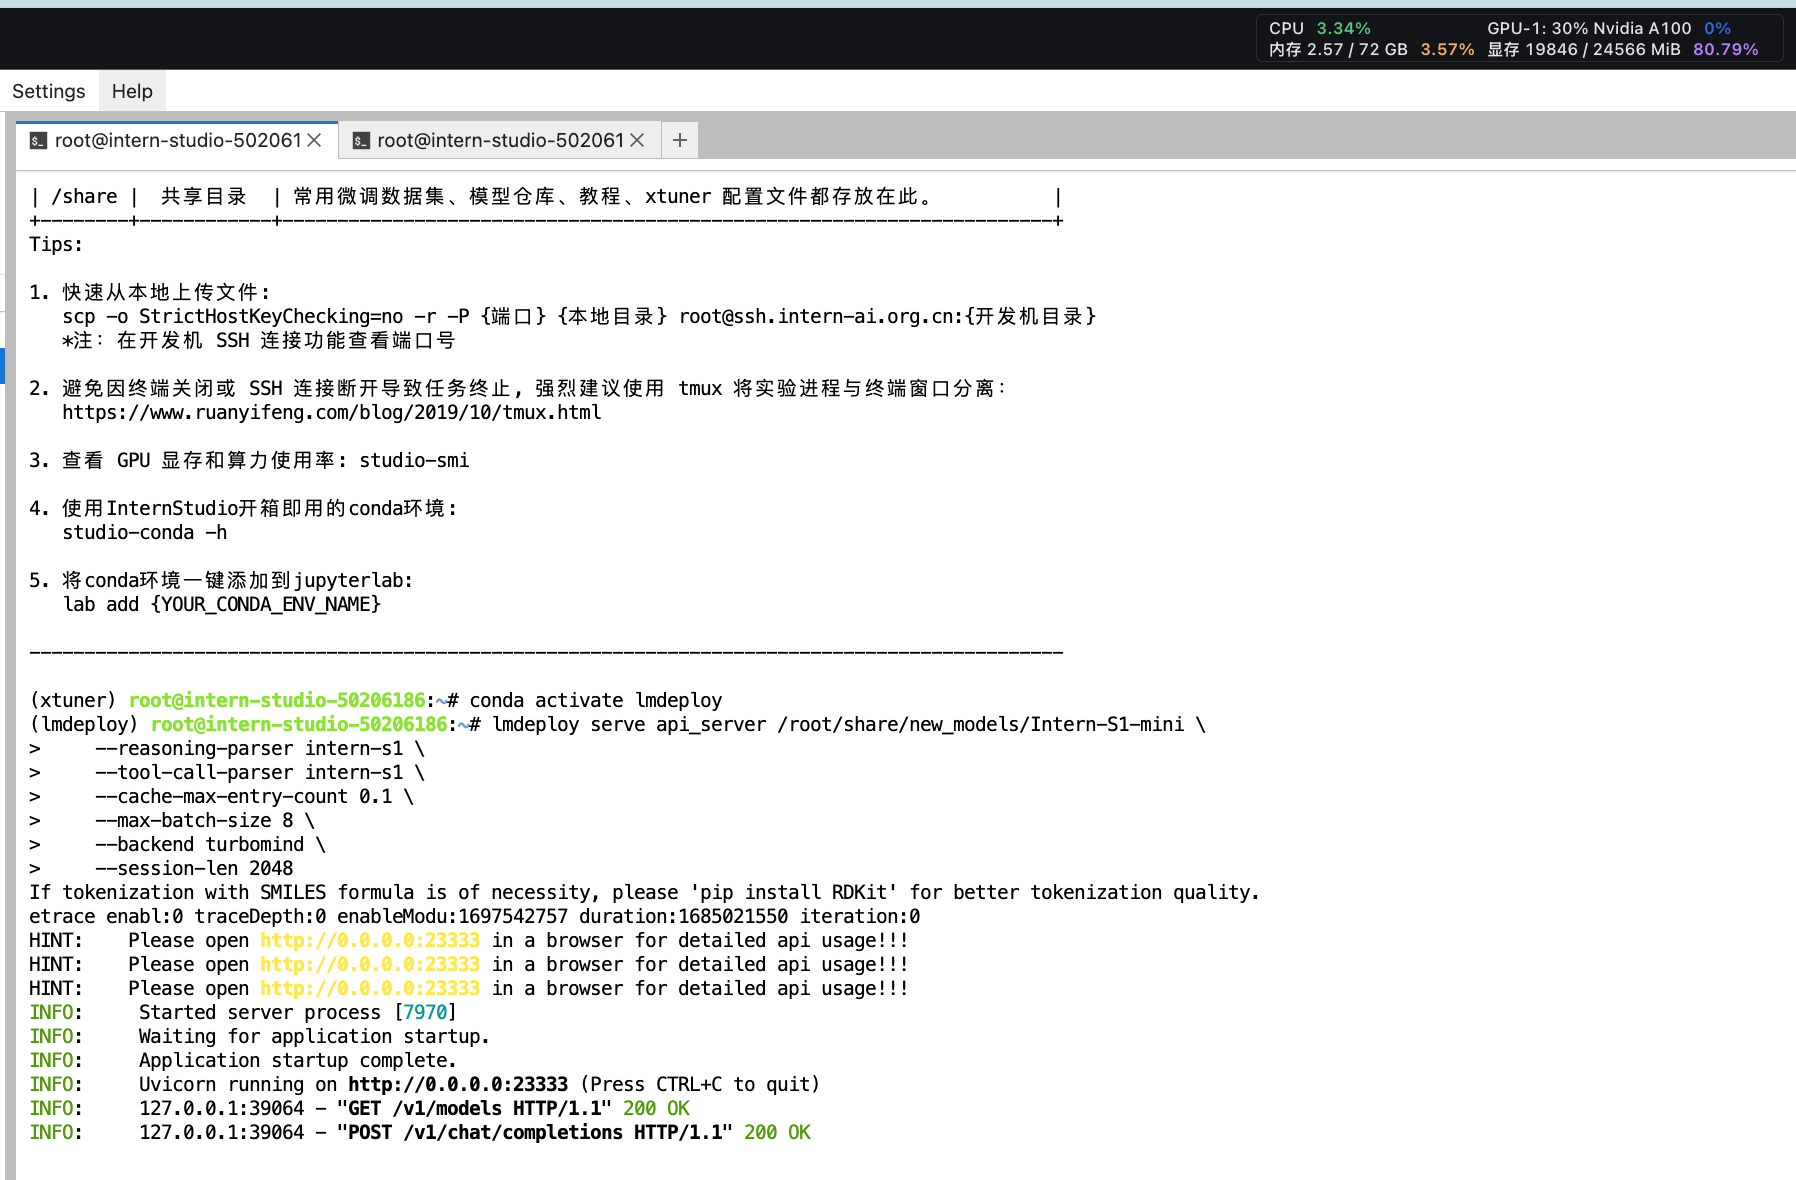Add a new terminal tab with plus button
Image resolution: width=1796 pixels, height=1180 pixels.
[680, 140]
